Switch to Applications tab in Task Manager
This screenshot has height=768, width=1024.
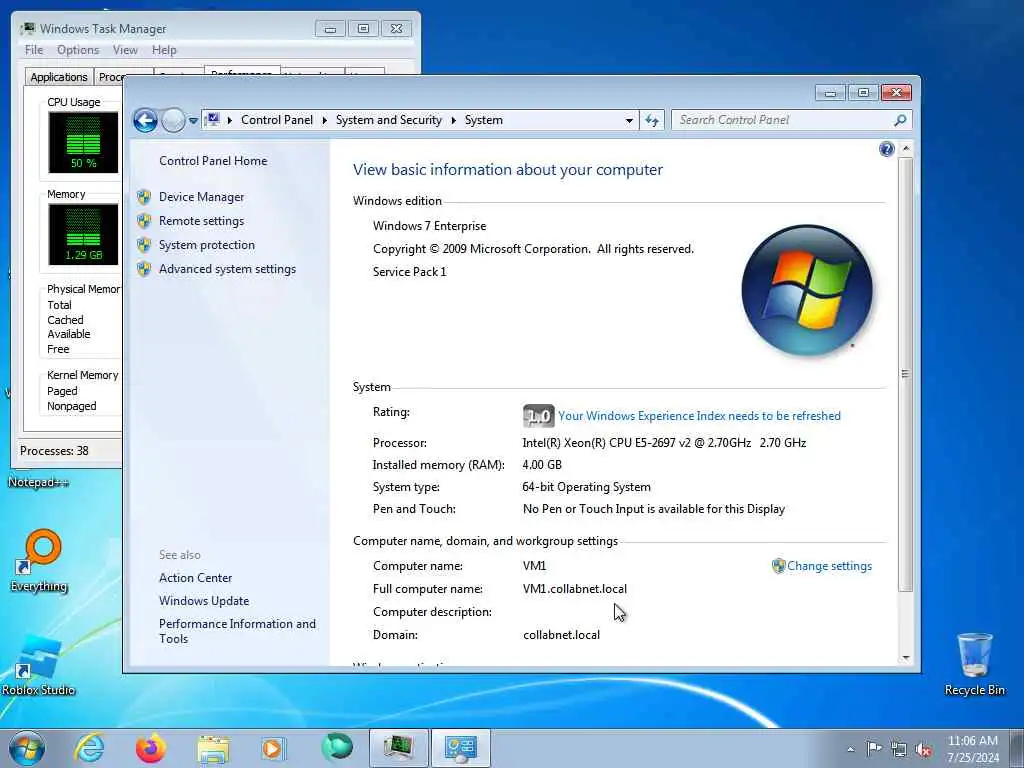tap(59, 77)
